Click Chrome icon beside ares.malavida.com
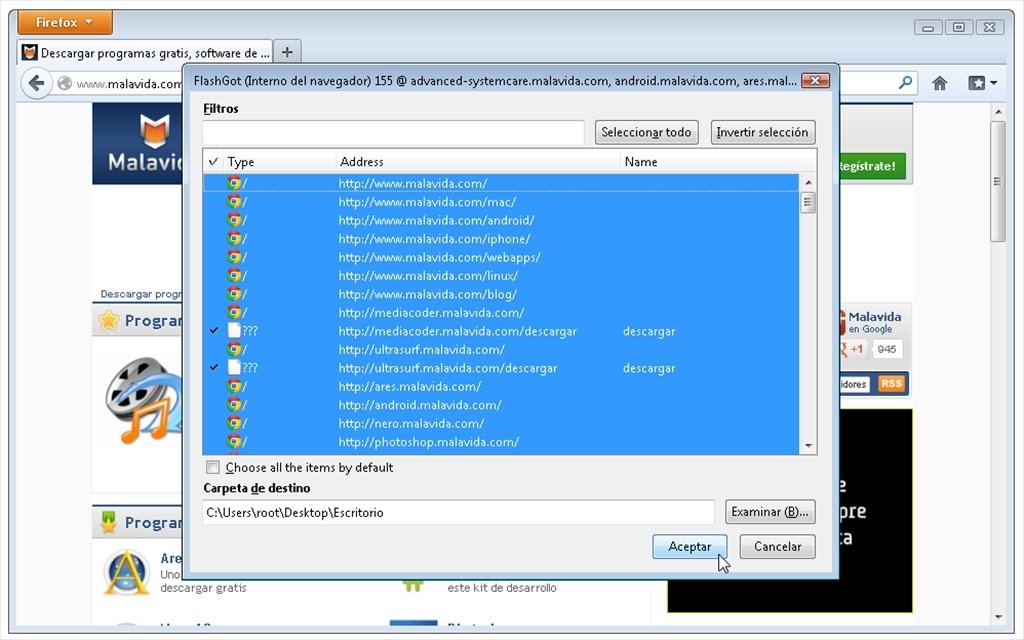The image size is (1024, 640). [234, 386]
